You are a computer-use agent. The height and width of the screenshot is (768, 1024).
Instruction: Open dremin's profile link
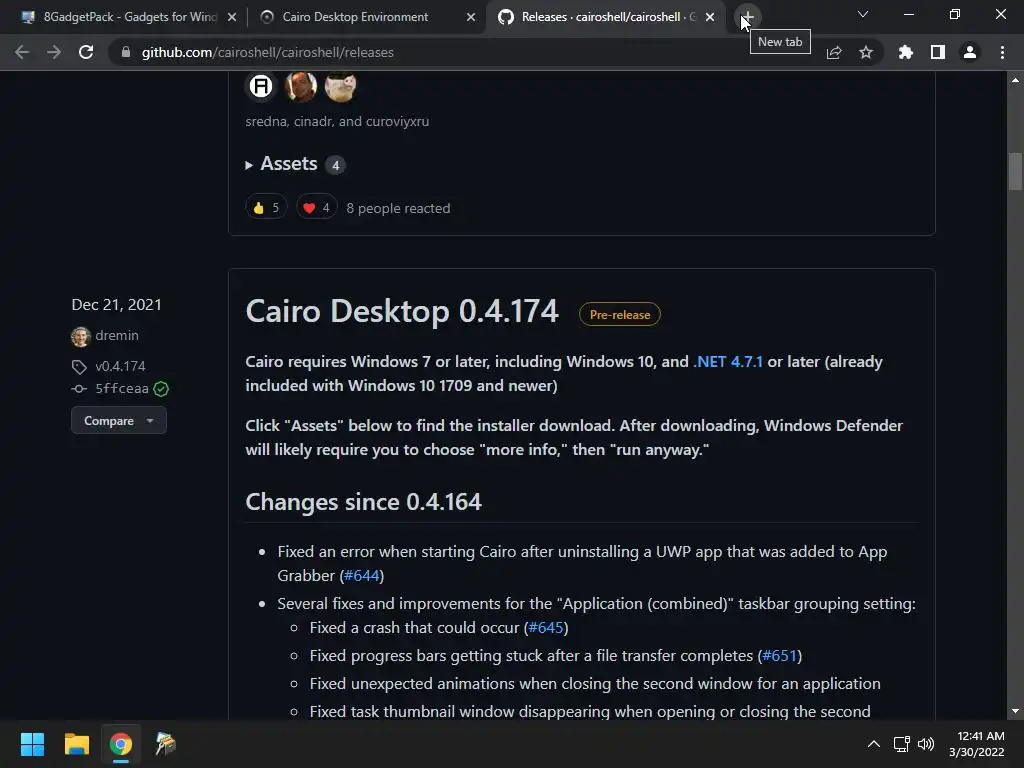tap(117, 336)
